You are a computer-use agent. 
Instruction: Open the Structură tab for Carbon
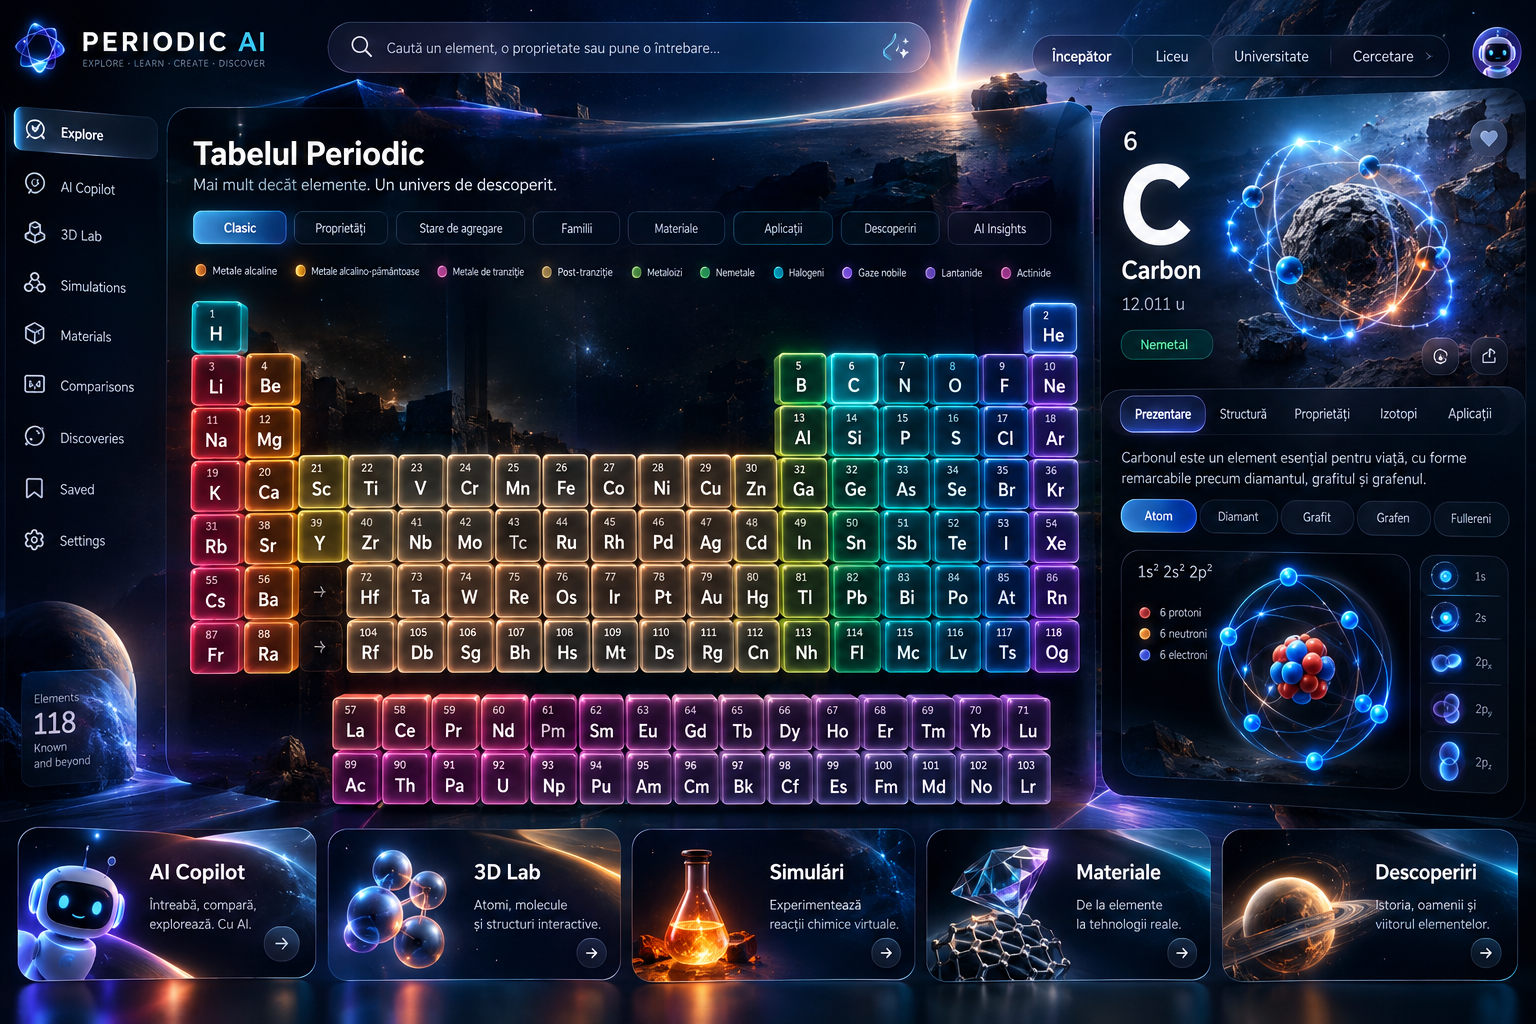click(1243, 414)
